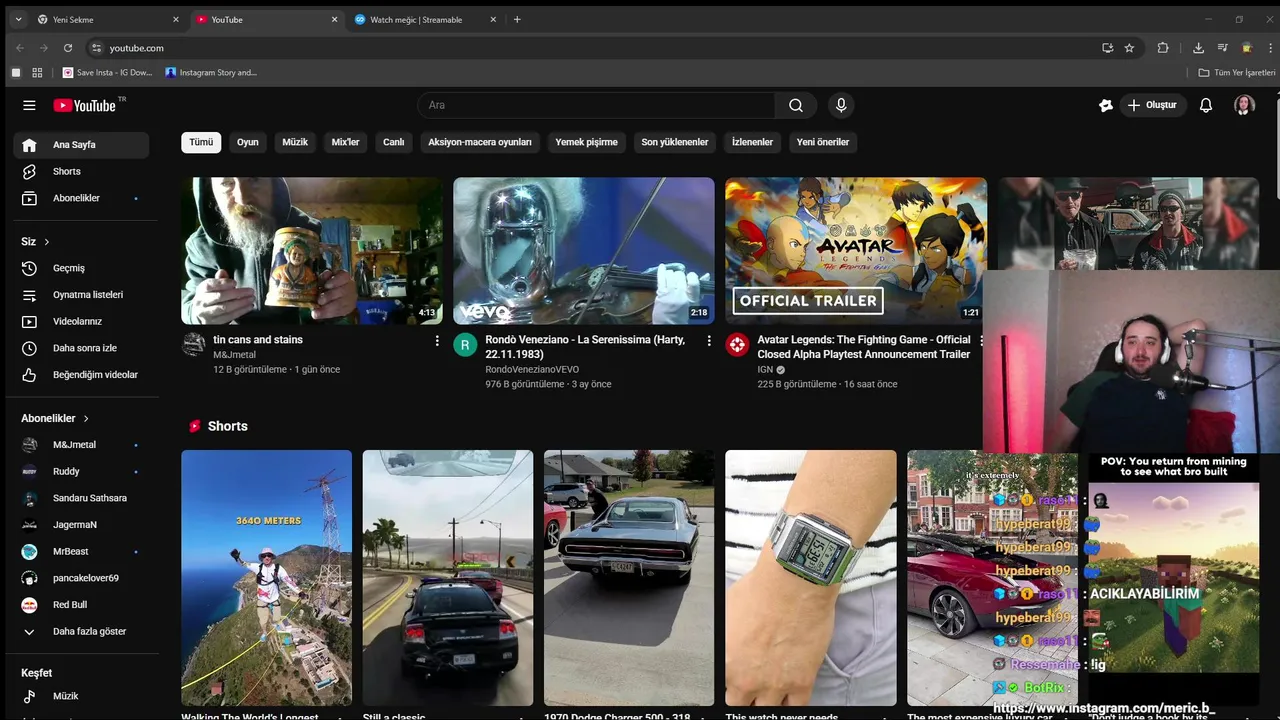Open Chrome downloads icon
This screenshot has width=1280, height=720.
coord(1198,48)
